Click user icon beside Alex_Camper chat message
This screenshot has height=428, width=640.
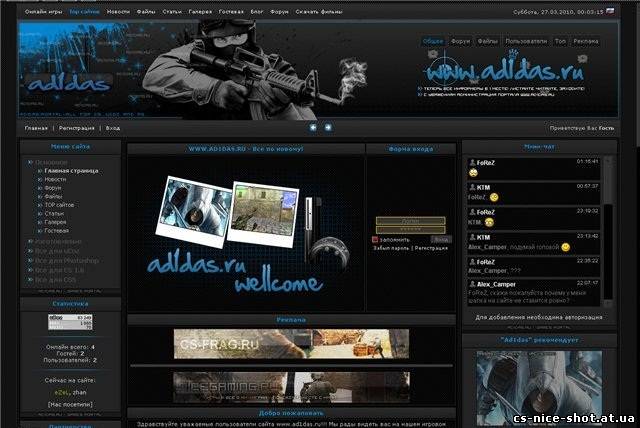[472, 284]
